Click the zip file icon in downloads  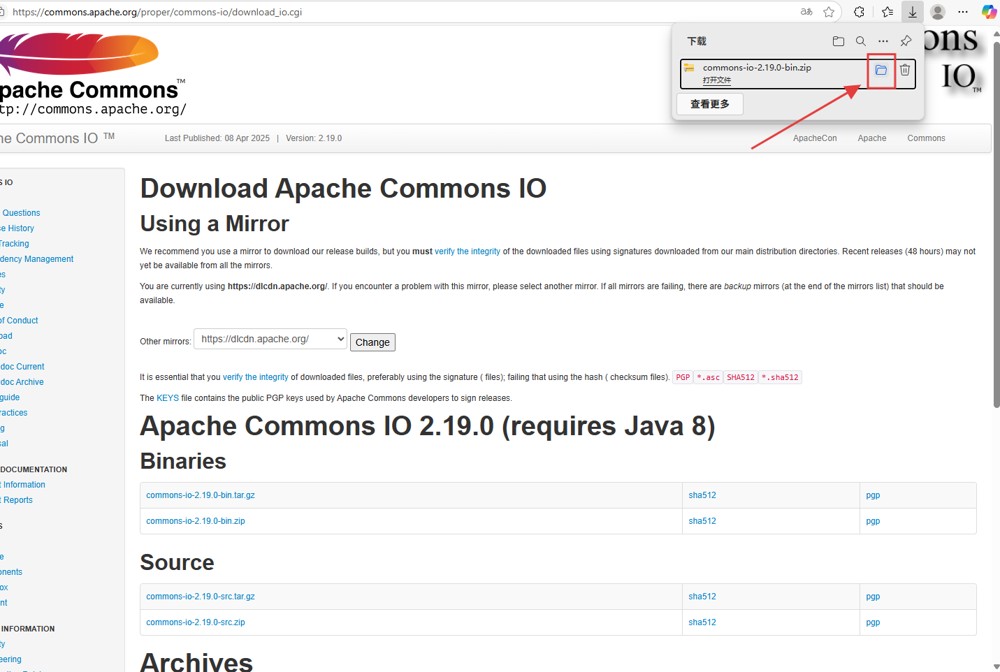point(689,68)
